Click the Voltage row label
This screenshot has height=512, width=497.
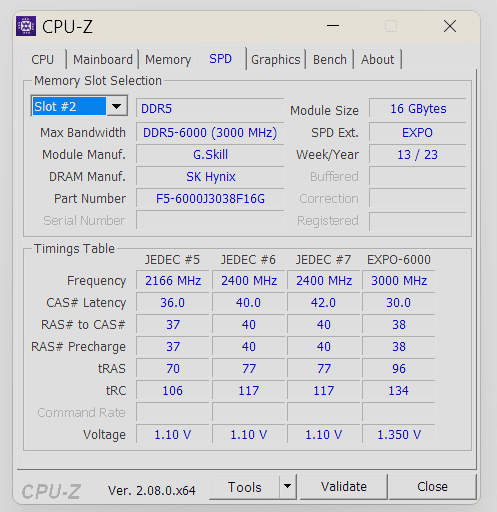(x=104, y=435)
